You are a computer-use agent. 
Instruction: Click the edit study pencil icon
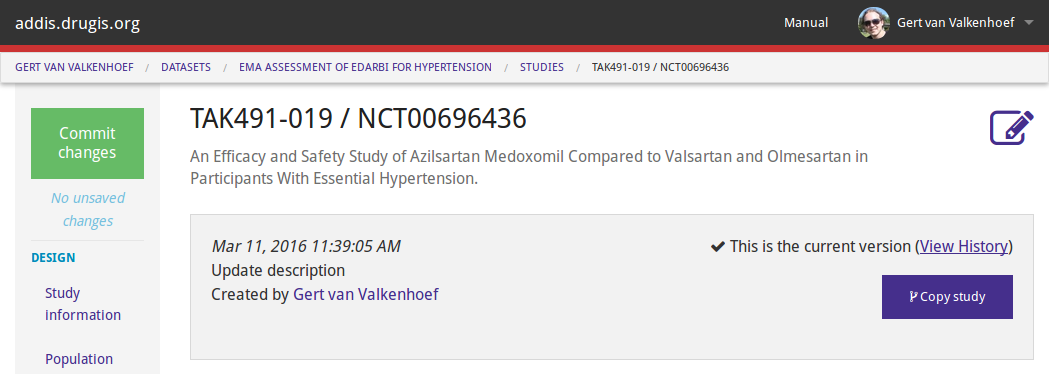(x=1011, y=127)
